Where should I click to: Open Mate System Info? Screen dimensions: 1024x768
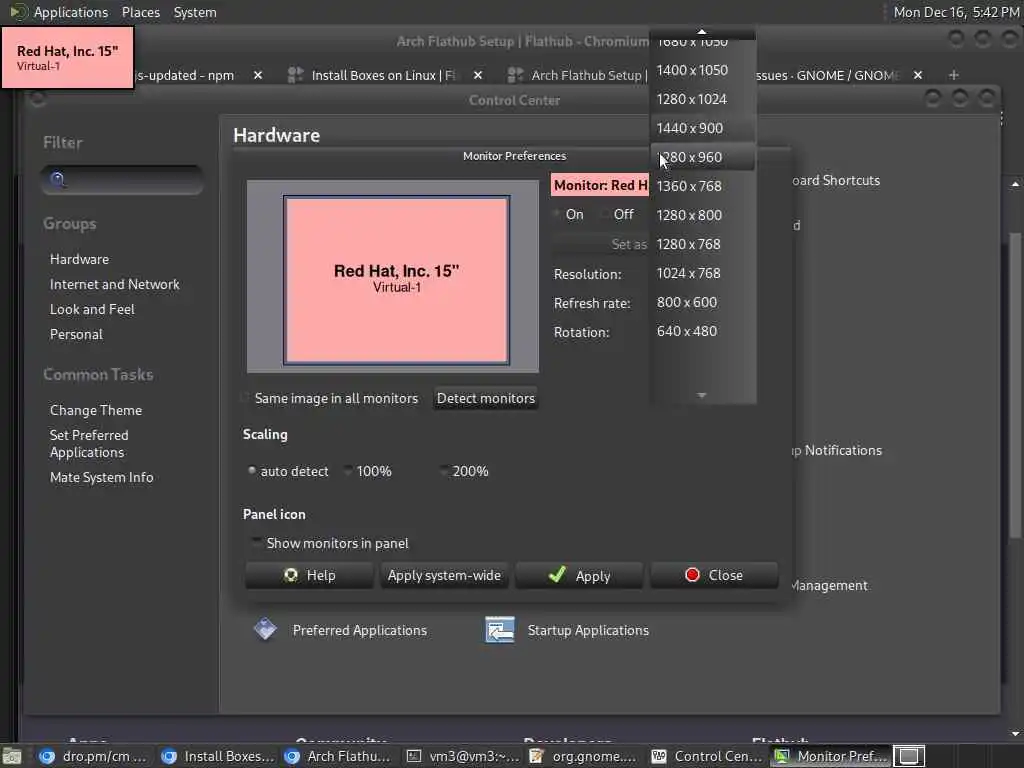[x=102, y=477]
